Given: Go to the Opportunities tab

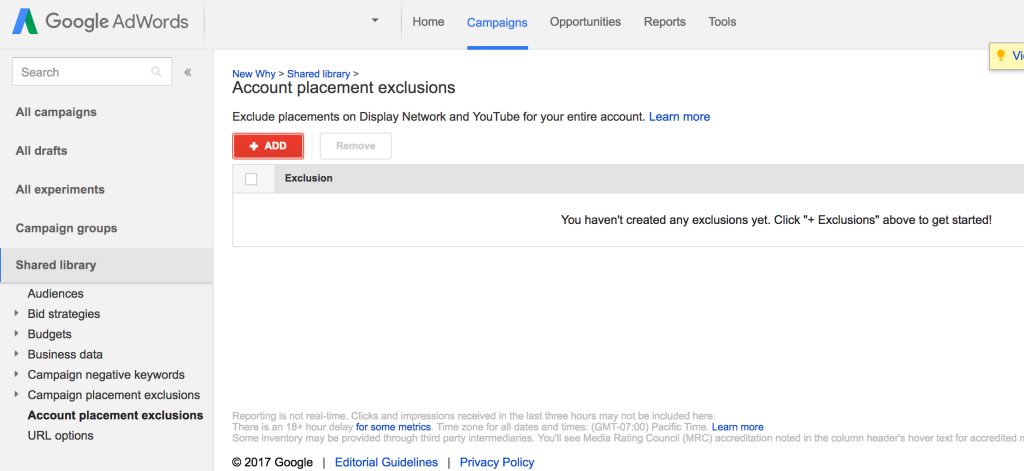Looking at the screenshot, I should (x=585, y=22).
